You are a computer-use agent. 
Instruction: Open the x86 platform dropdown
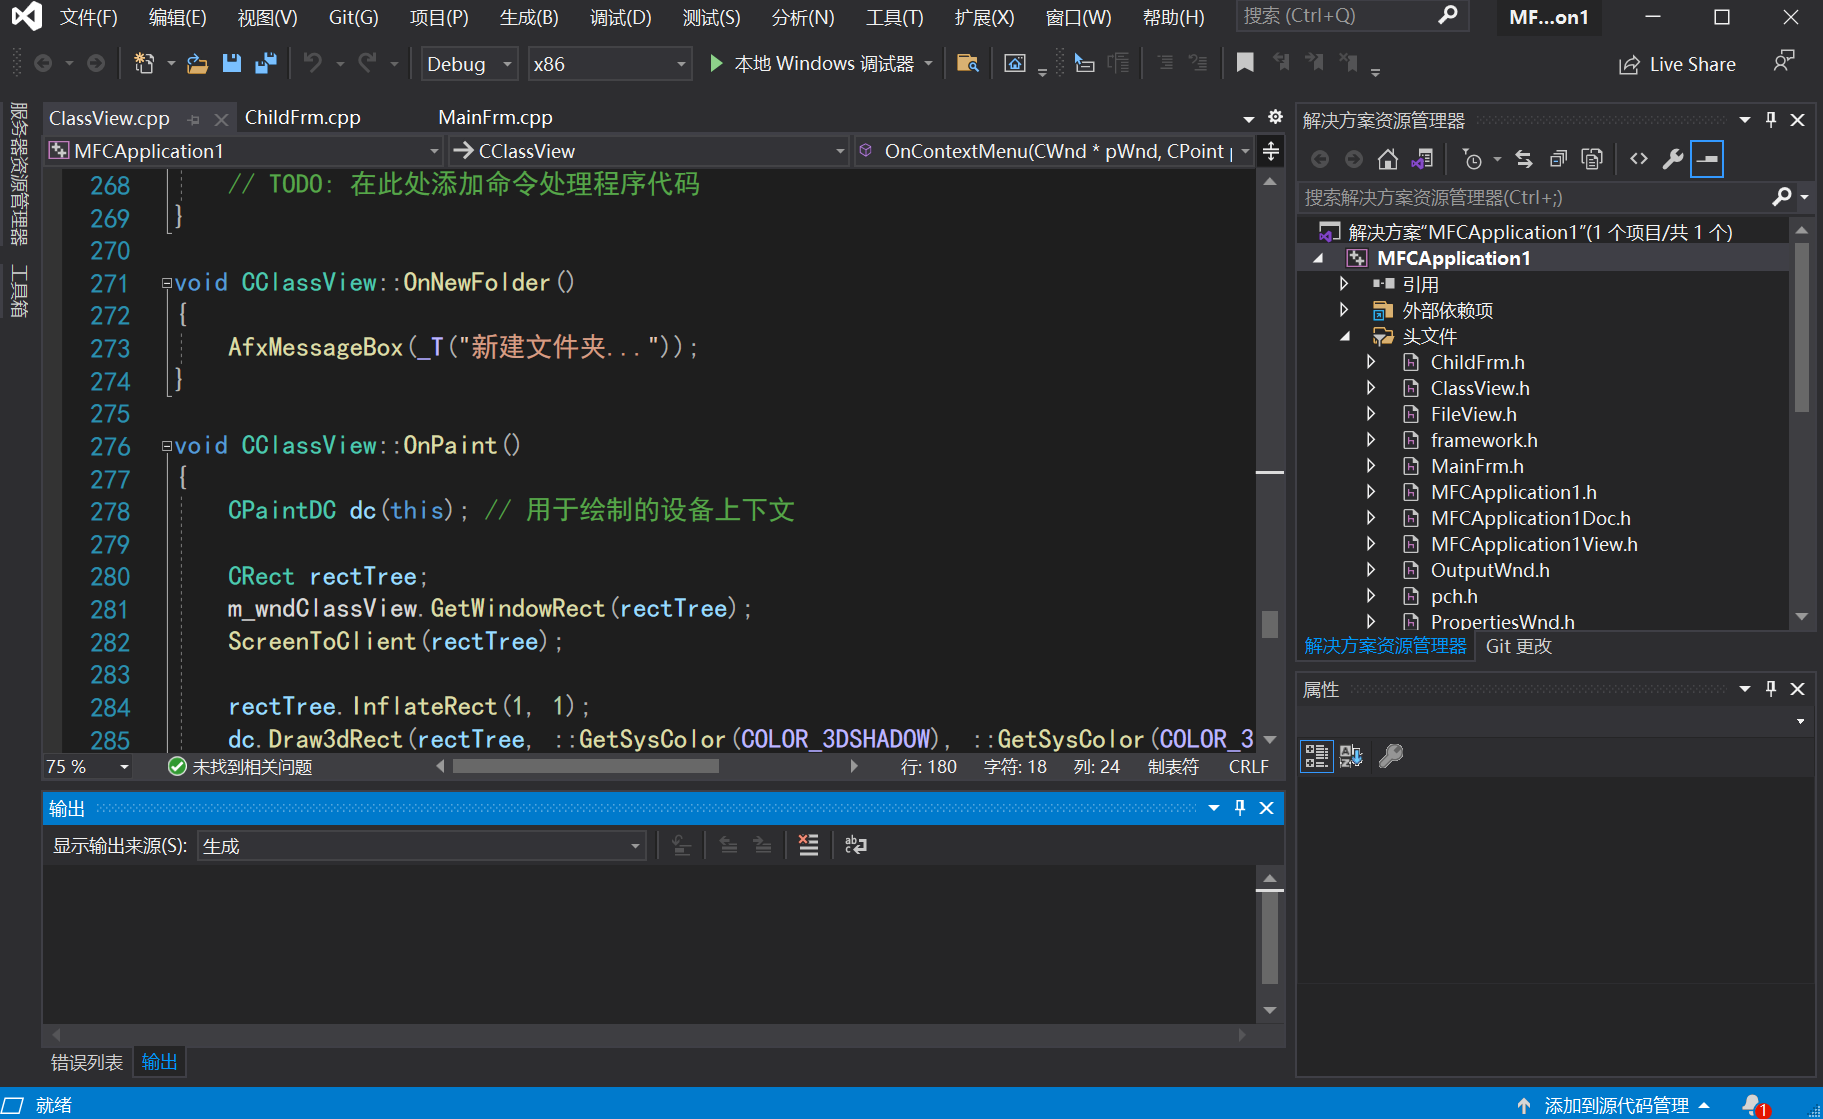[x=609, y=64]
